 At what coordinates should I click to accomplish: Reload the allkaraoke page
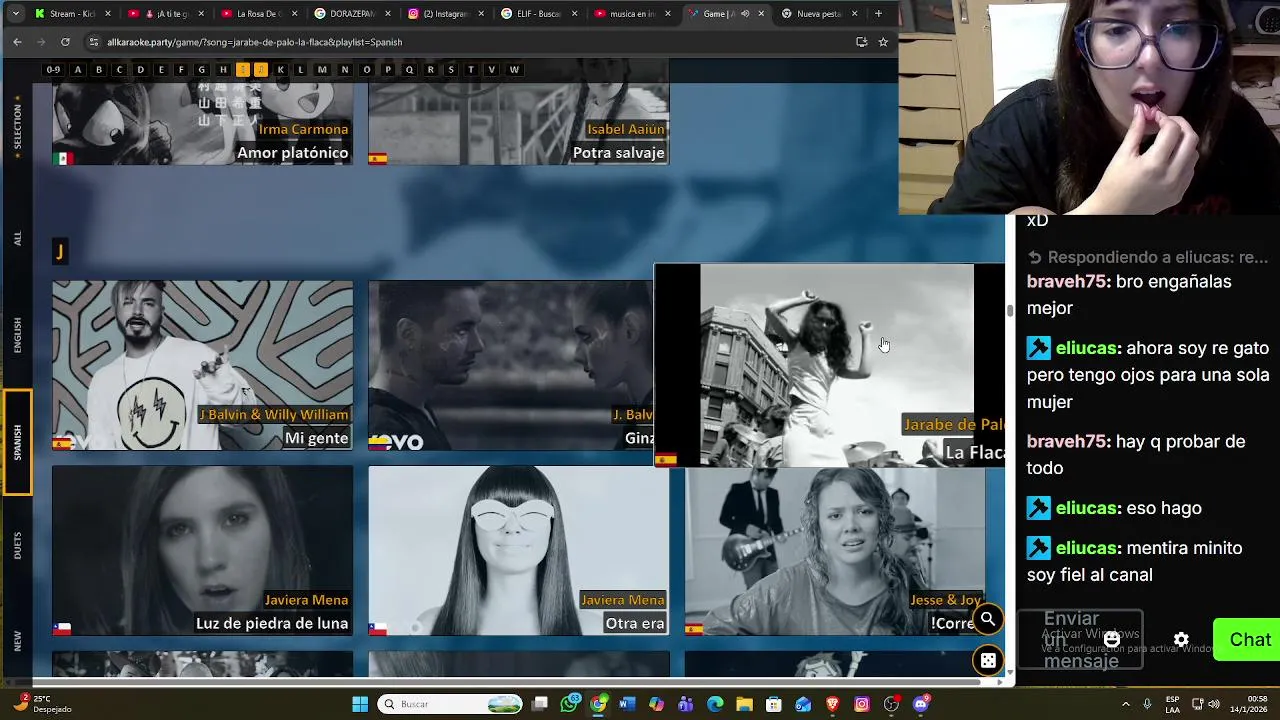tap(65, 42)
